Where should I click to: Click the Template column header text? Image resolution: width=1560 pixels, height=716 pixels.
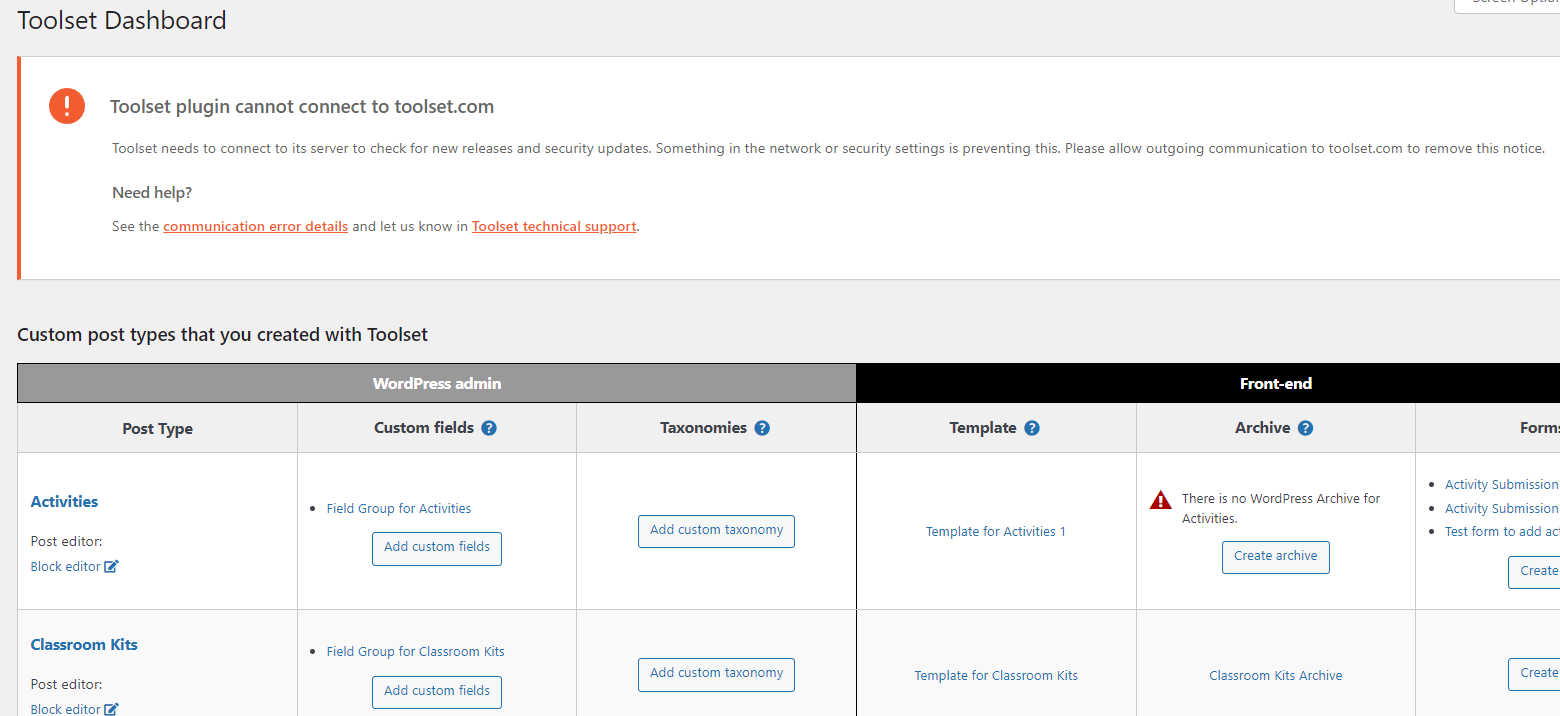pyautogui.click(x=983, y=428)
